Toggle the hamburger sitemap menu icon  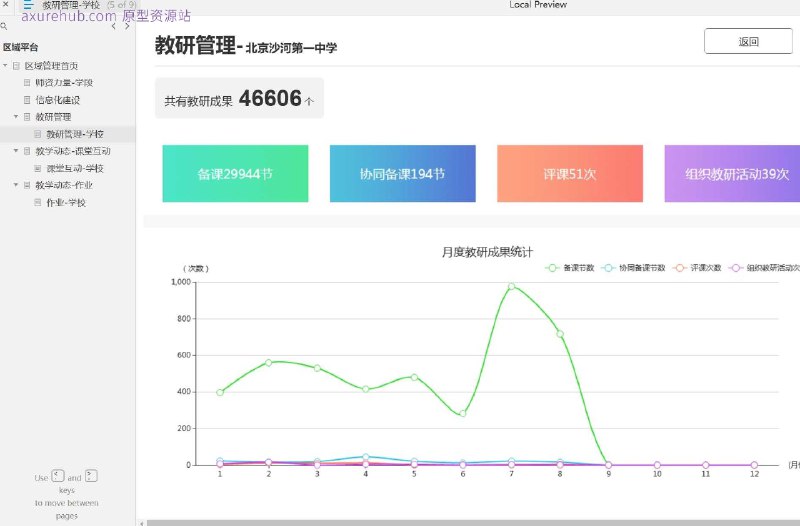coord(28,5)
